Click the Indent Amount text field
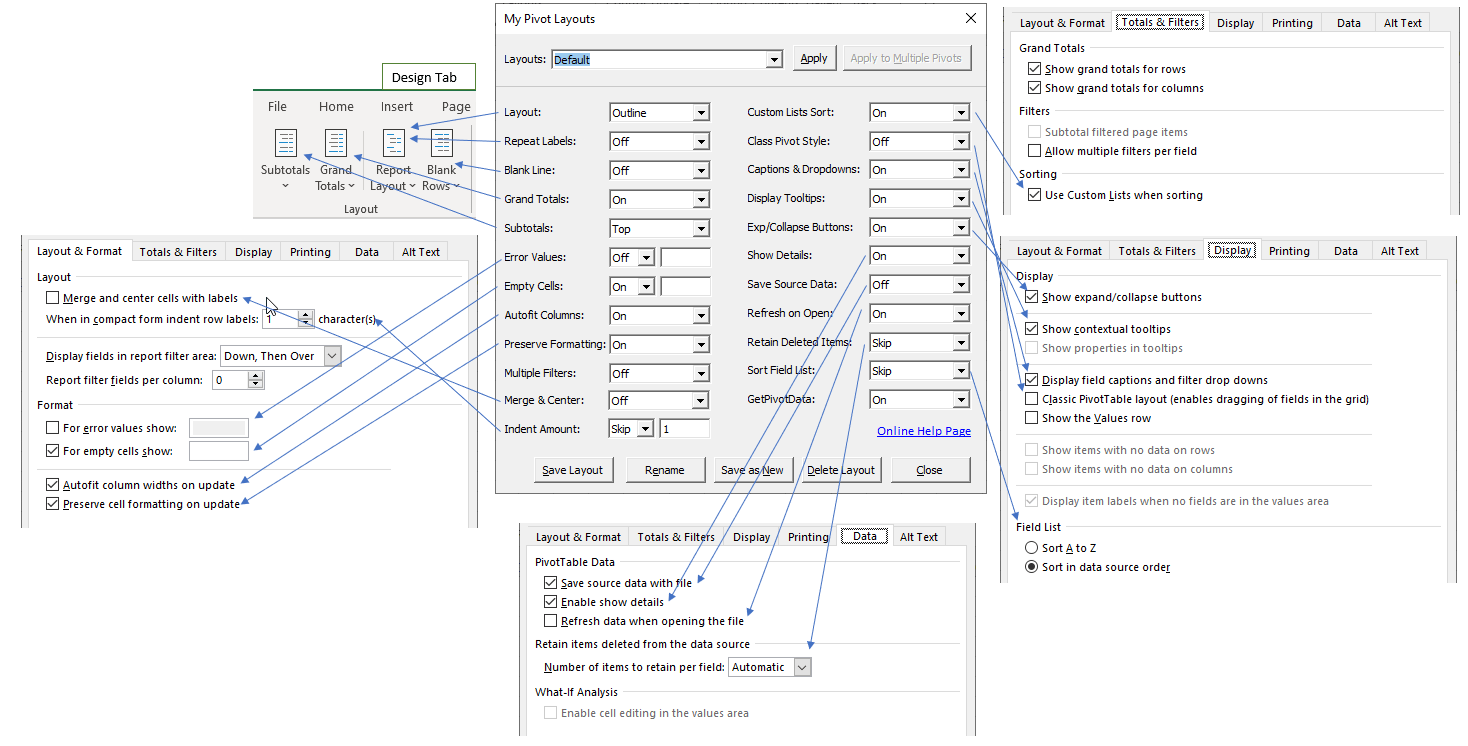This screenshot has height=746, width=1468. (x=685, y=429)
